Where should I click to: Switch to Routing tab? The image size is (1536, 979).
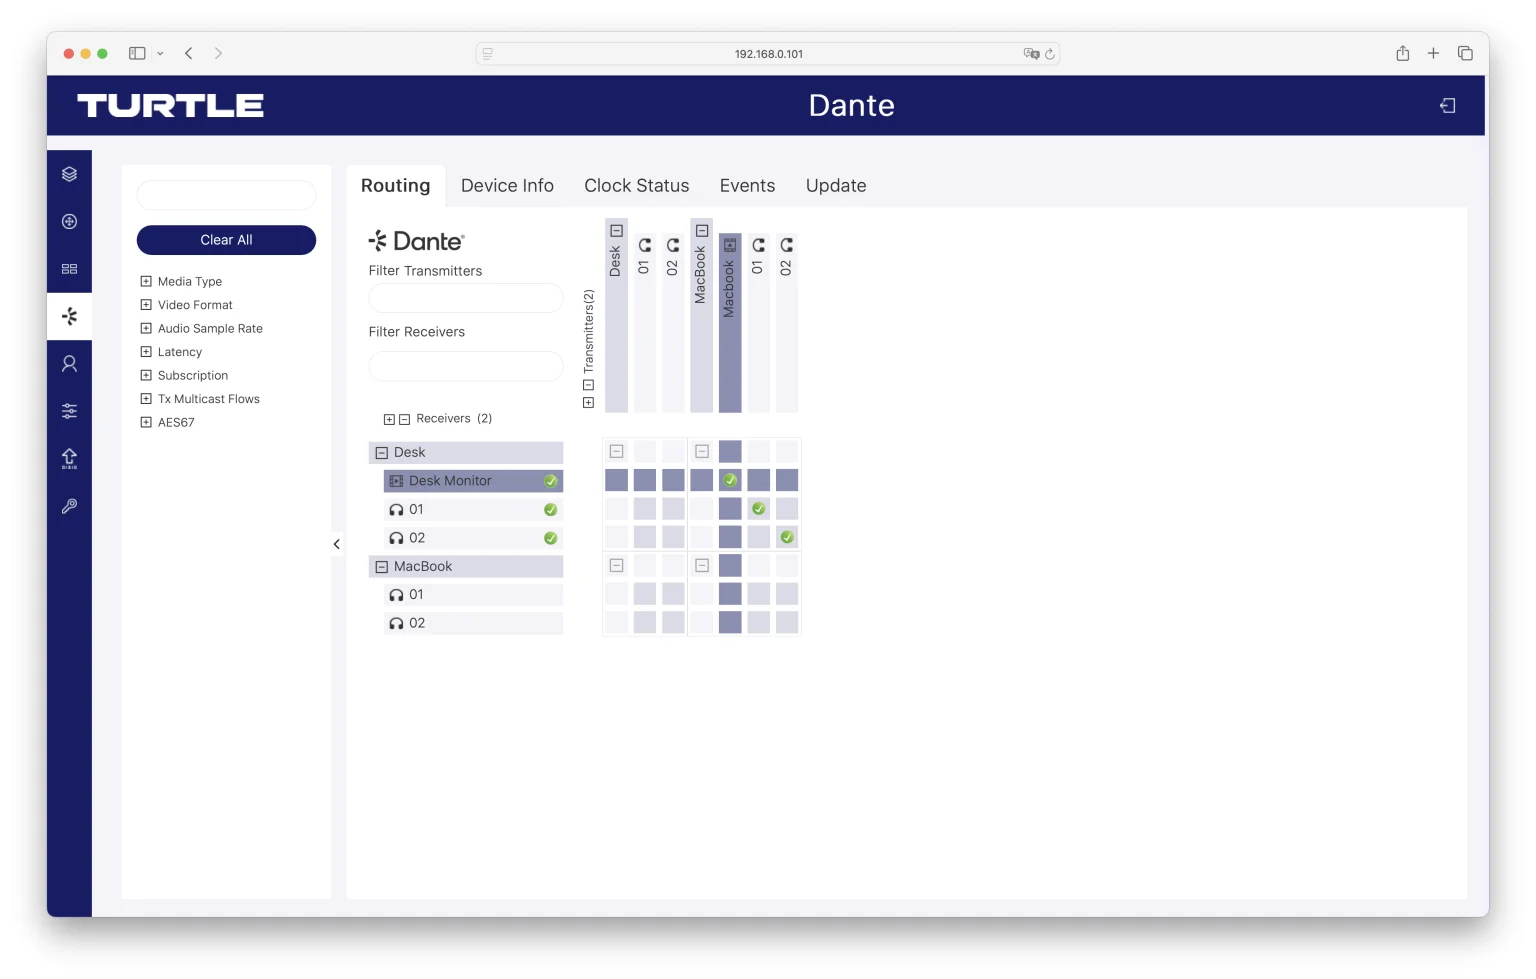click(395, 186)
